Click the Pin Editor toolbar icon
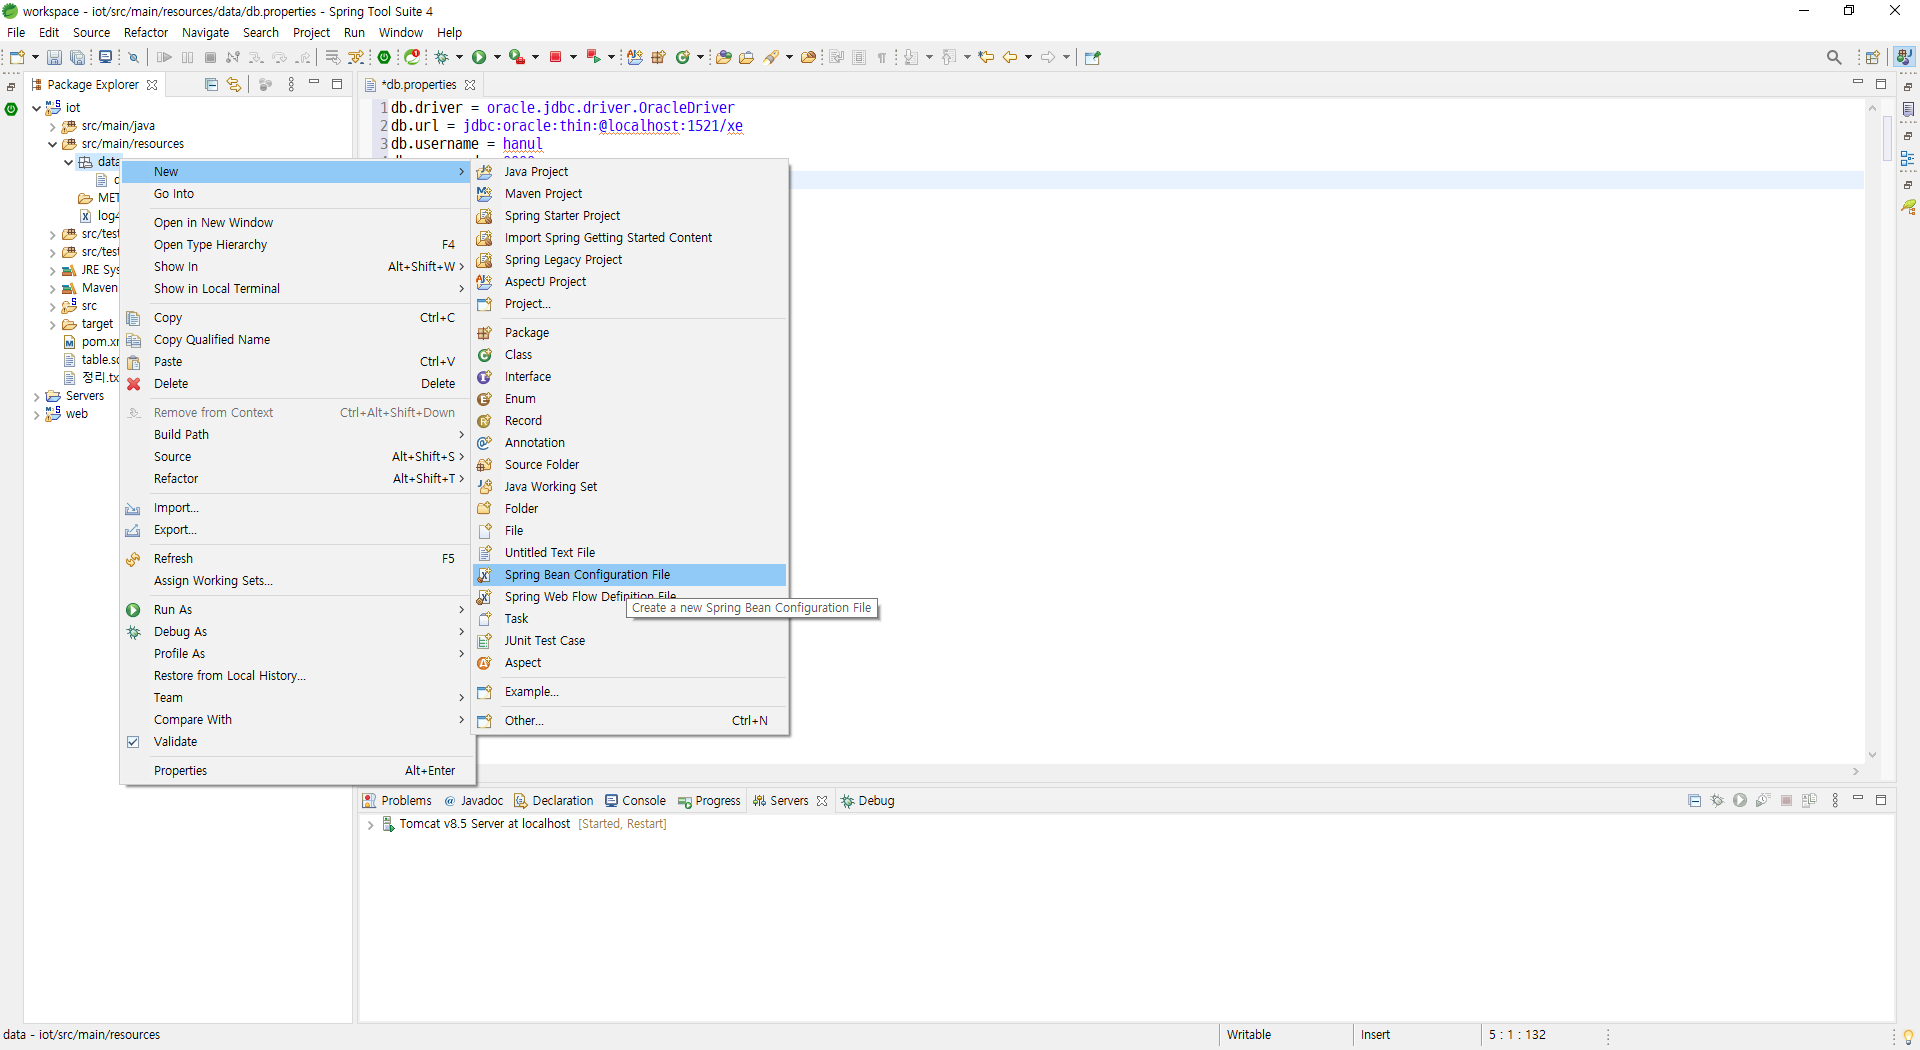This screenshot has width=1920, height=1050. click(x=1092, y=57)
